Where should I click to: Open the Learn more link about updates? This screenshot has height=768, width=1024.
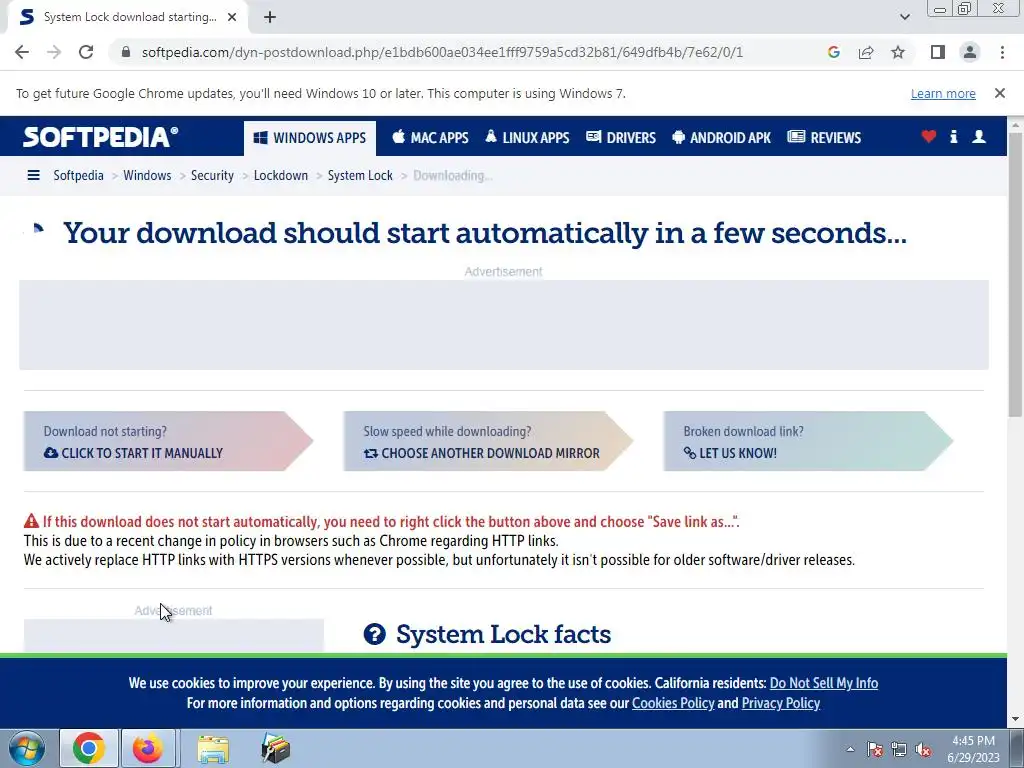943,93
